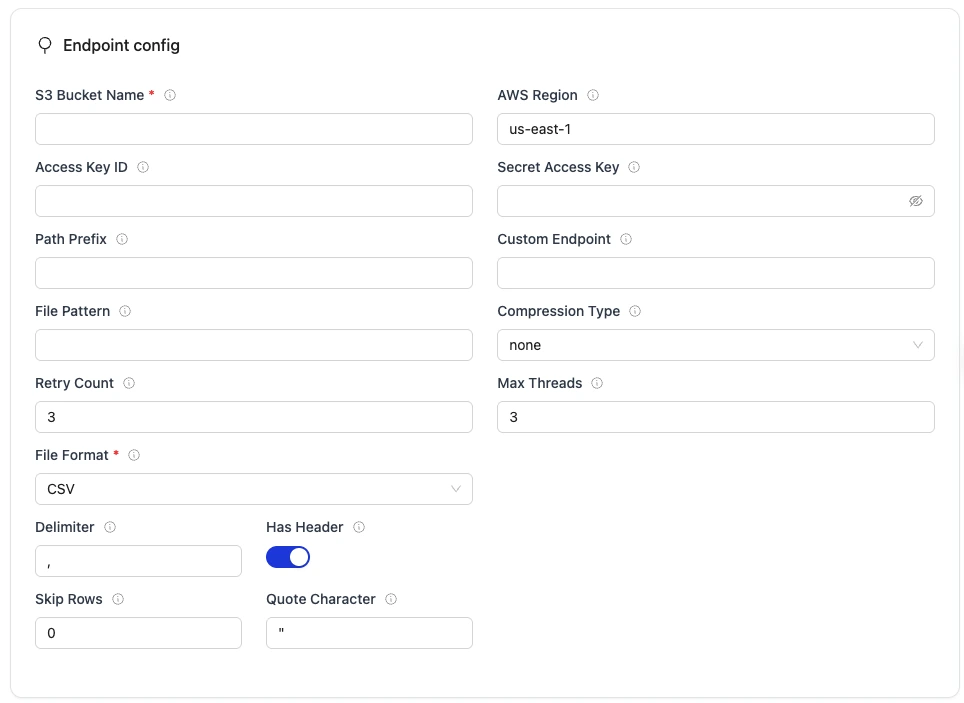This screenshot has width=964, height=703.
Task: Click the Compression Type info icon
Action: click(634, 311)
